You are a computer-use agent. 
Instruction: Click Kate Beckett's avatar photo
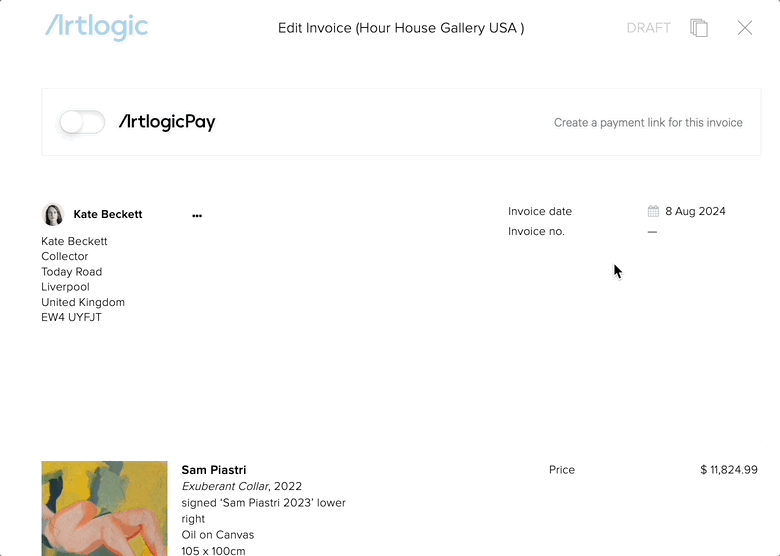click(53, 214)
